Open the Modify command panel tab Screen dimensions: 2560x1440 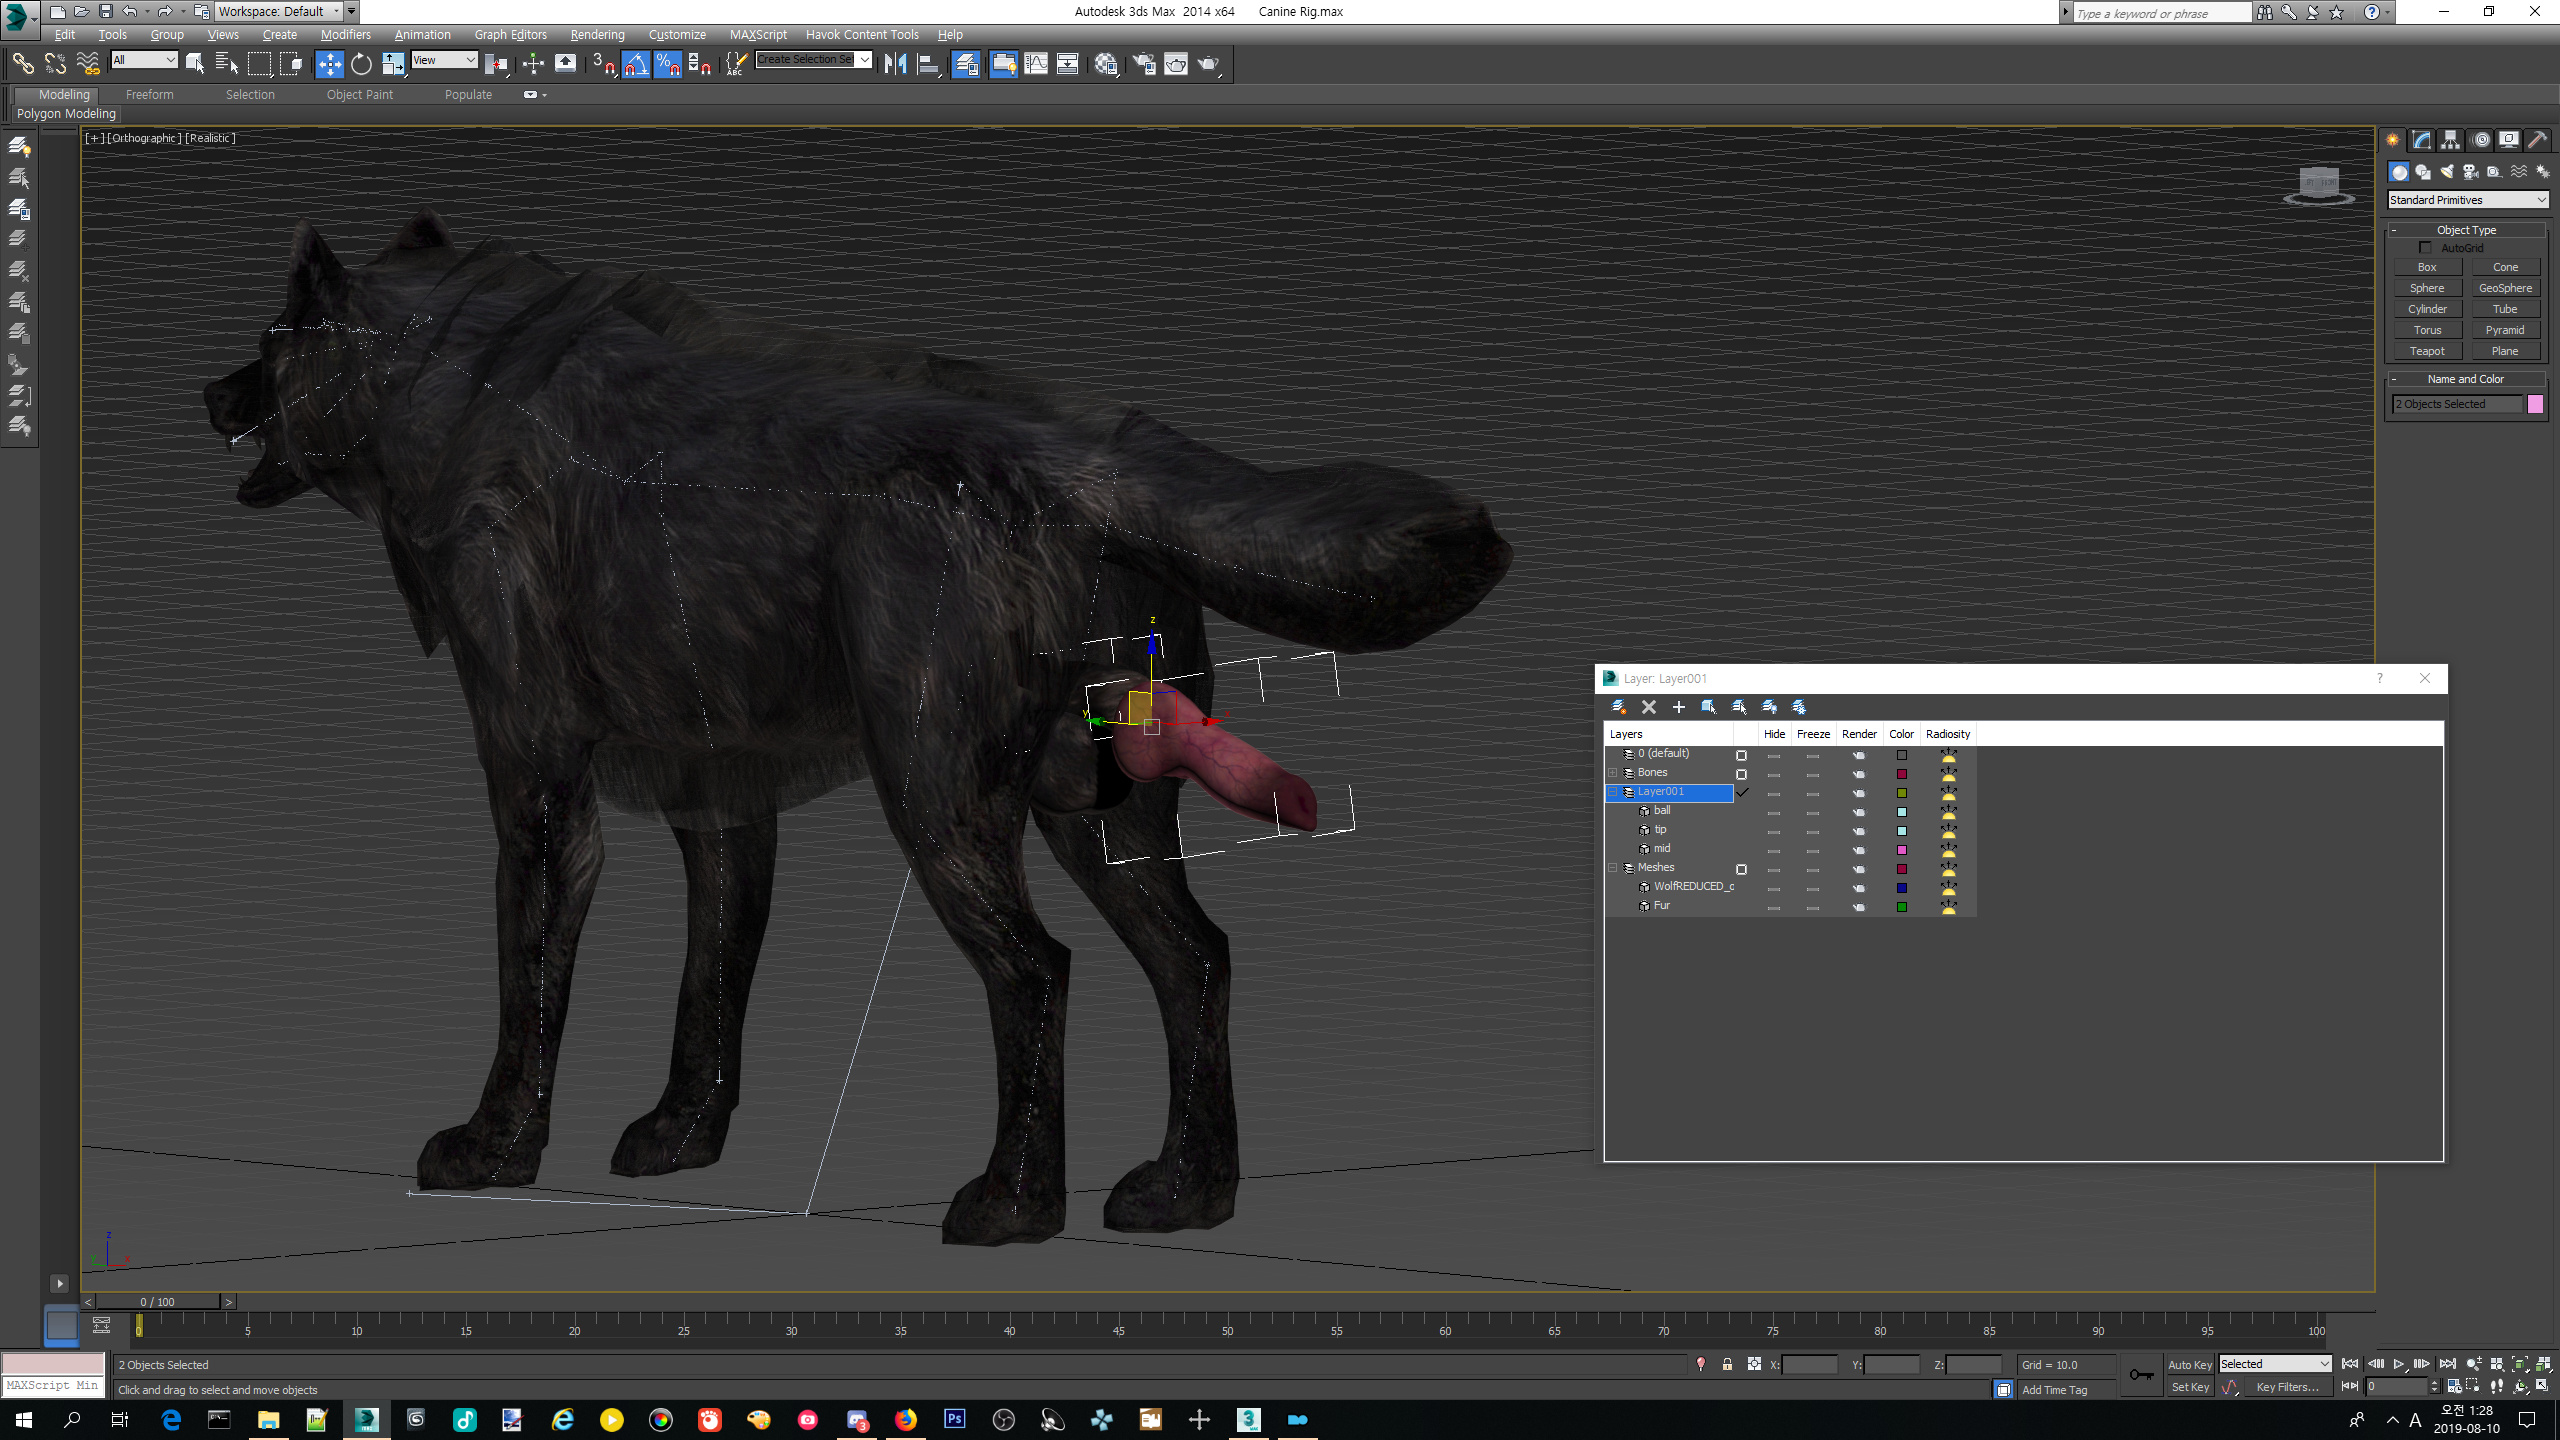coord(2421,140)
